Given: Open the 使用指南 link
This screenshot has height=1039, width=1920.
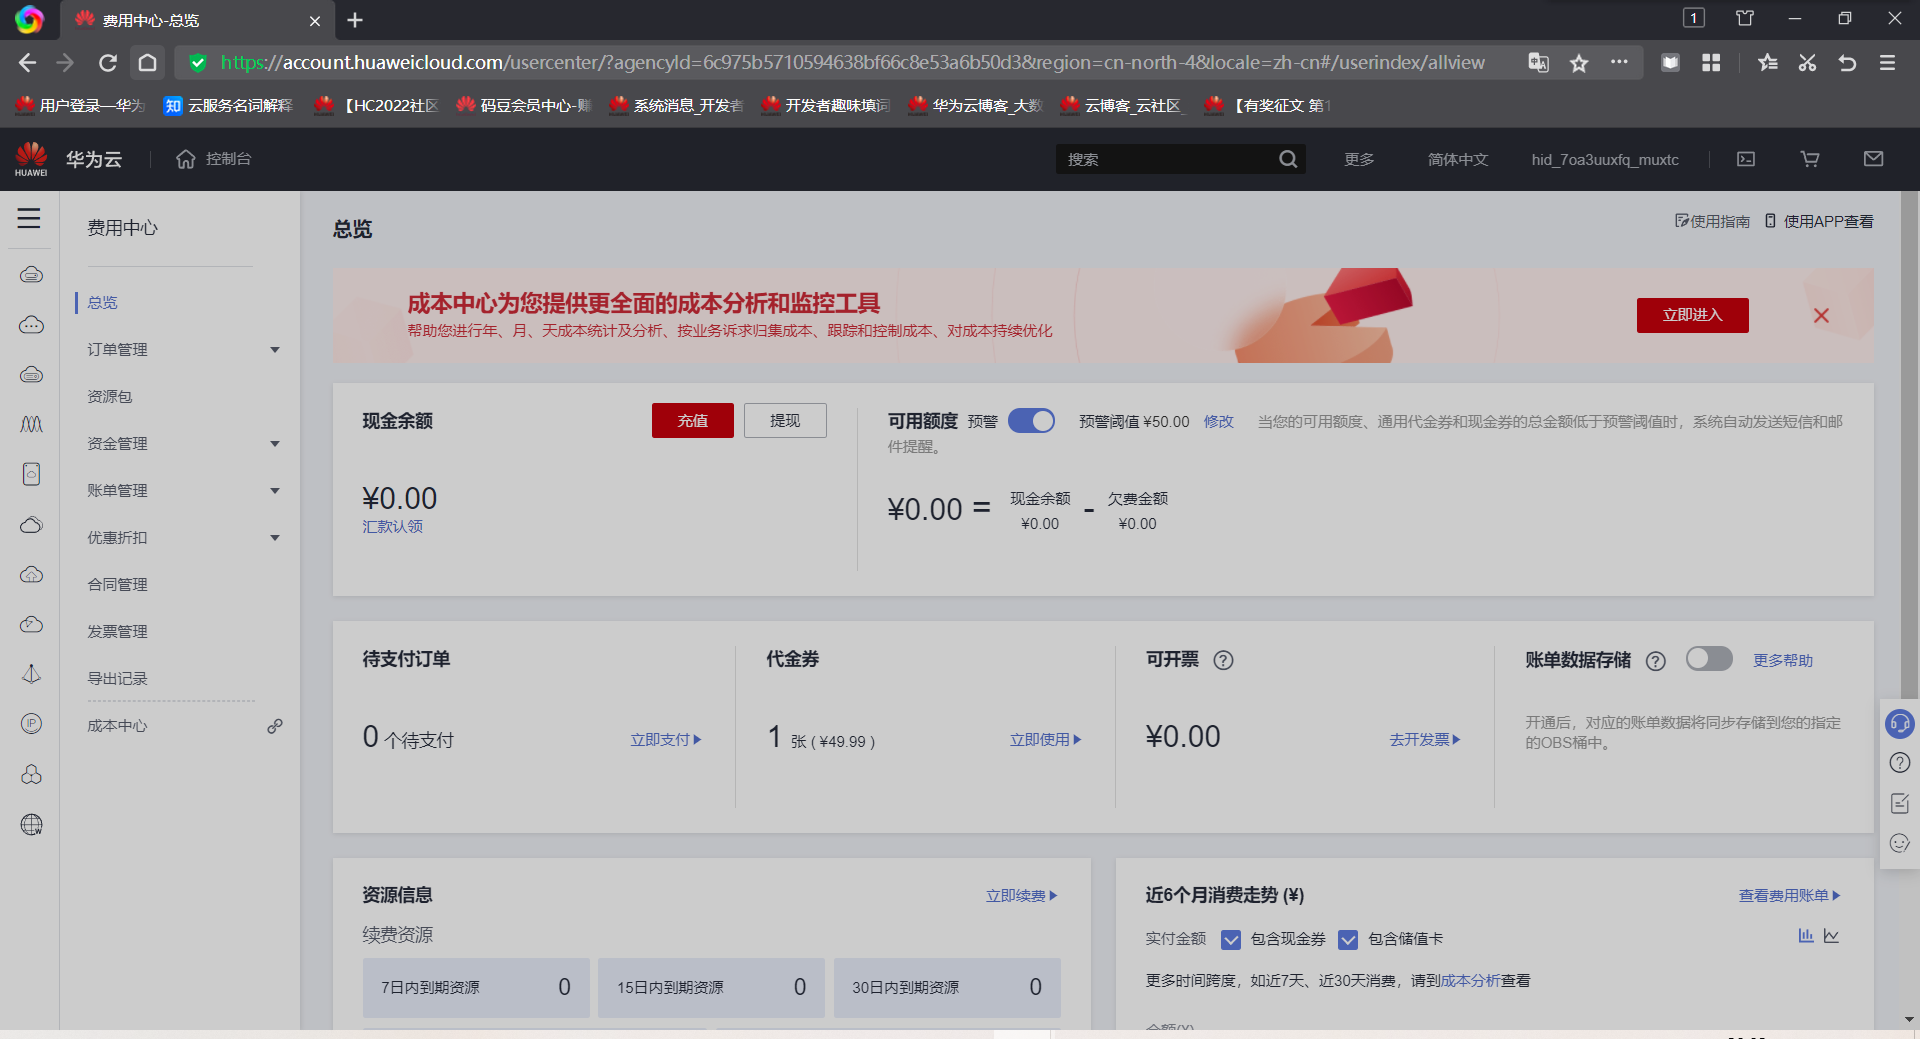Looking at the screenshot, I should pyautogui.click(x=1712, y=221).
